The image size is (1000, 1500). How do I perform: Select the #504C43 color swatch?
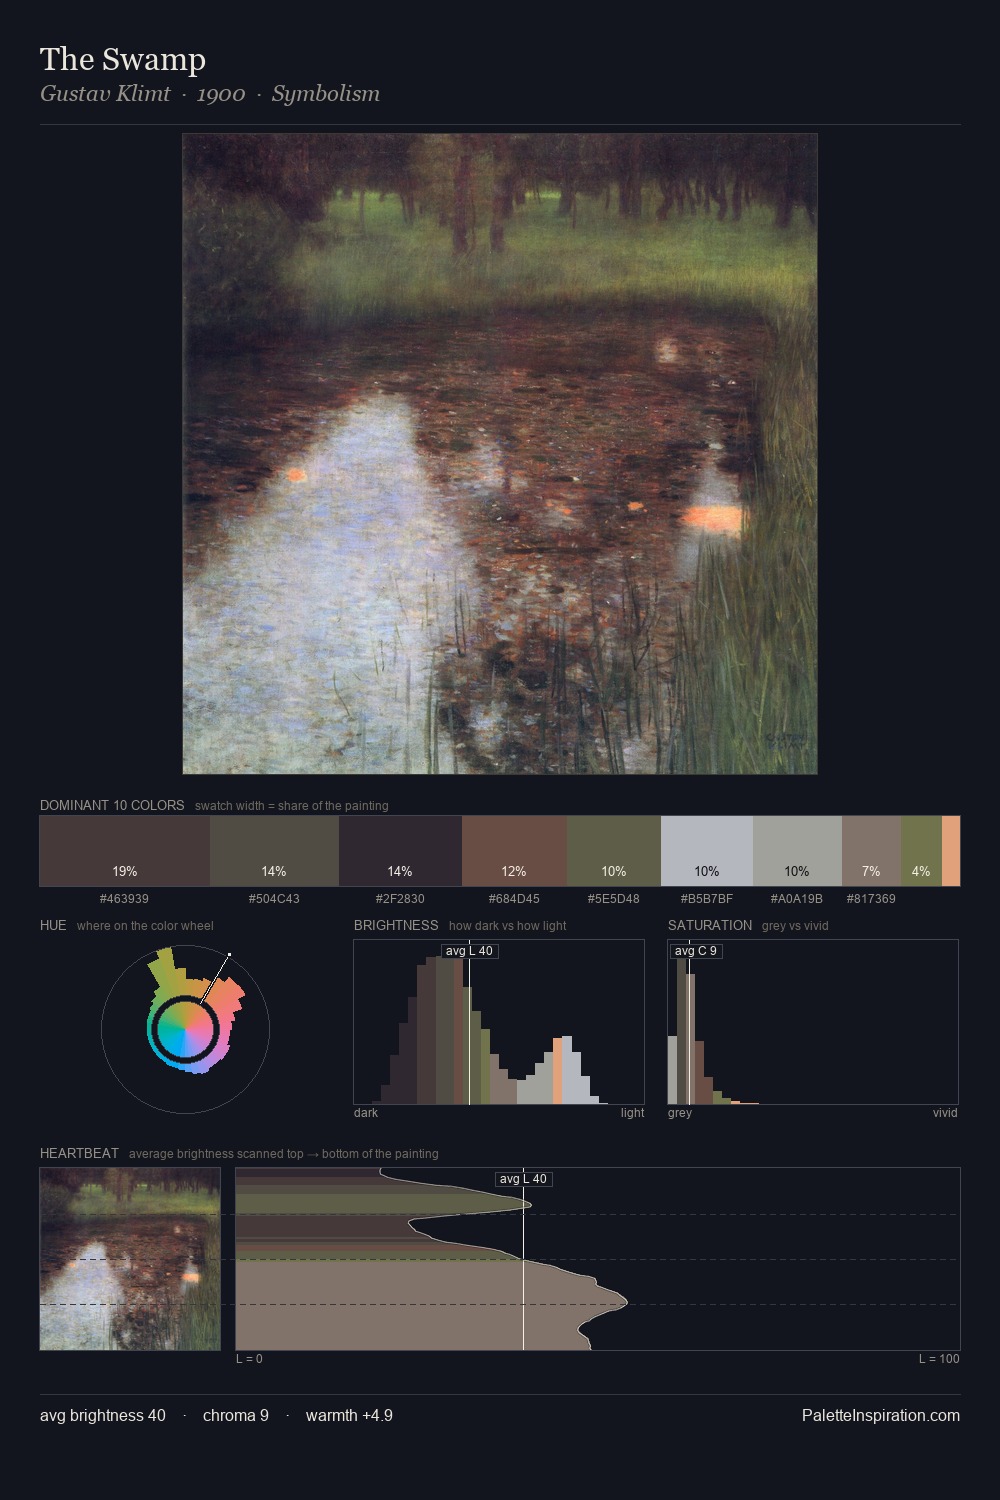click(274, 851)
